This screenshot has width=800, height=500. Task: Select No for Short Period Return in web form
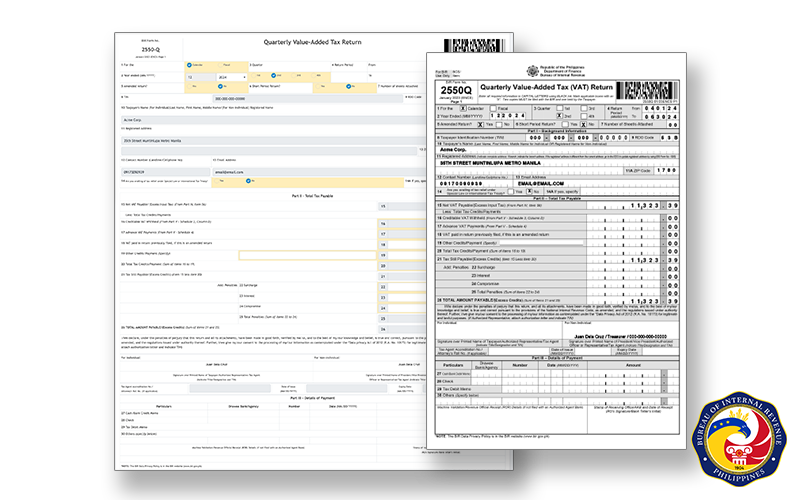coord(348,86)
